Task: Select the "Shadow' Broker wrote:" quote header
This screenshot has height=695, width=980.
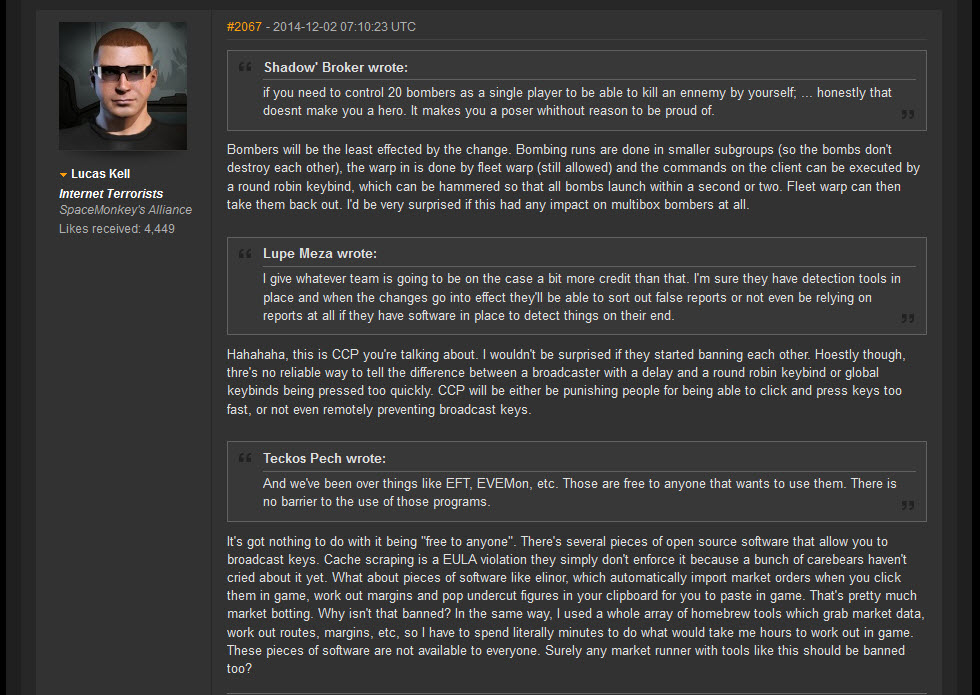Action: pyautogui.click(x=336, y=67)
